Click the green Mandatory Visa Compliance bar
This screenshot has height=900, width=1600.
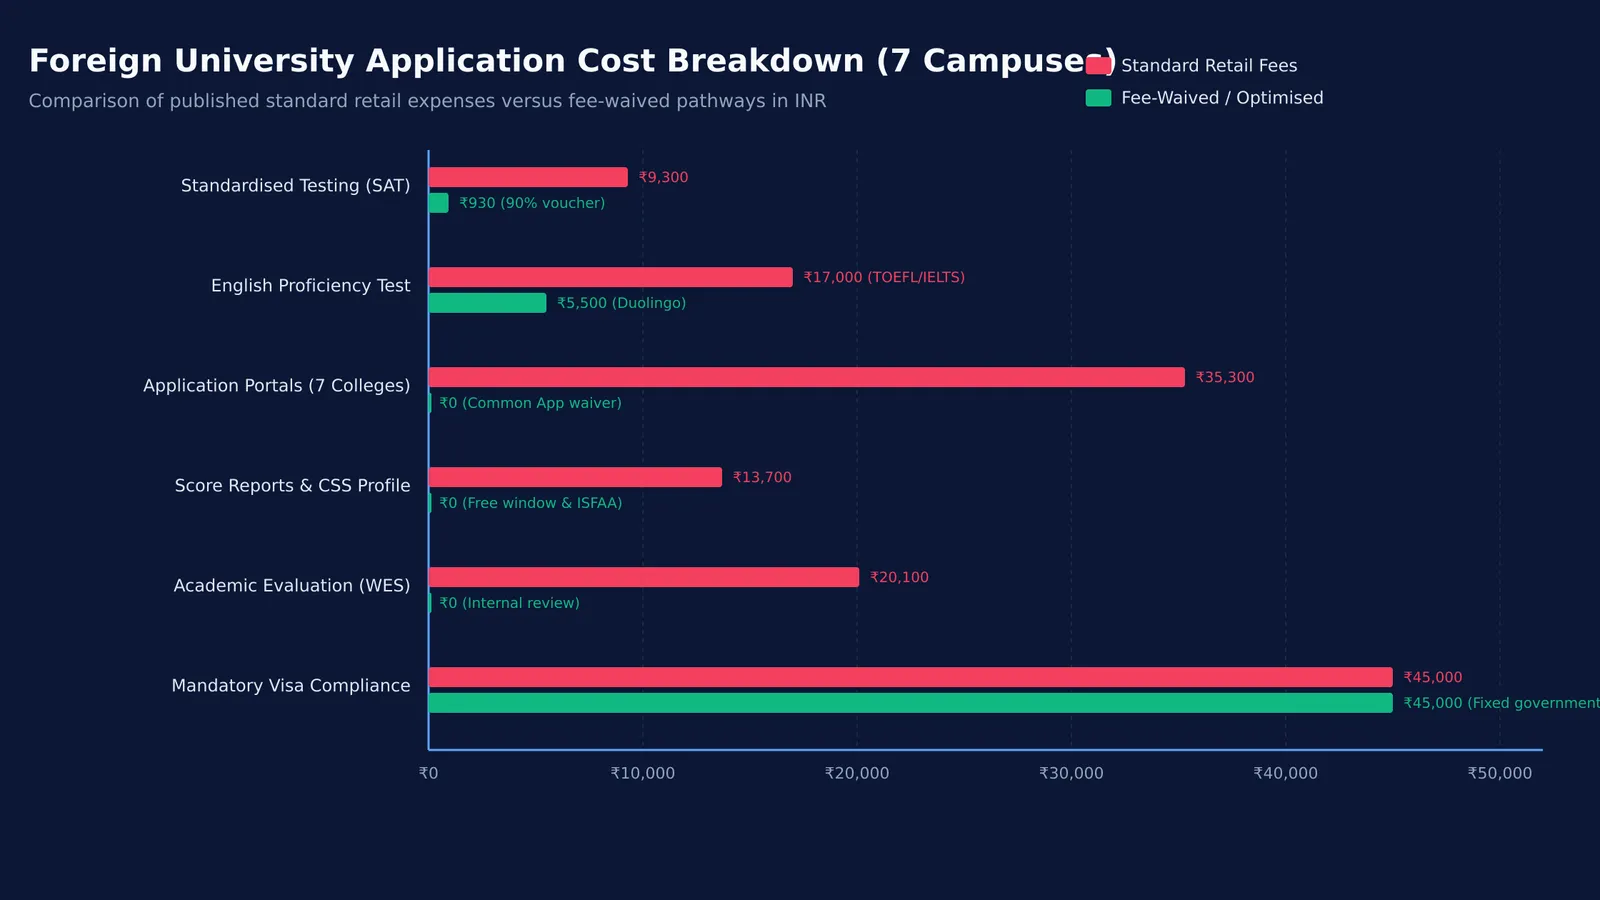click(x=911, y=703)
